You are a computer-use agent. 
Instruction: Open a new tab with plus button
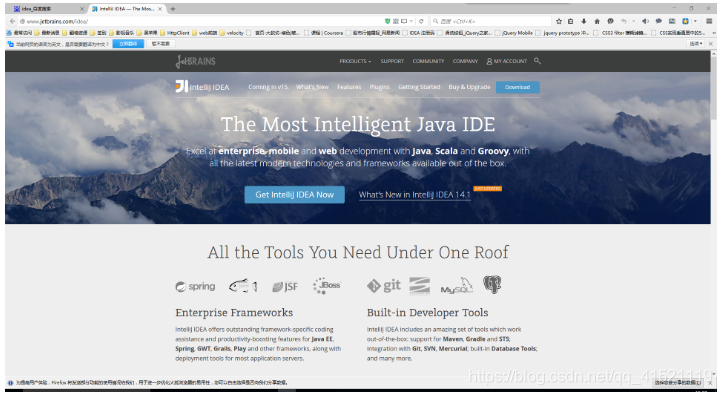[173, 9]
